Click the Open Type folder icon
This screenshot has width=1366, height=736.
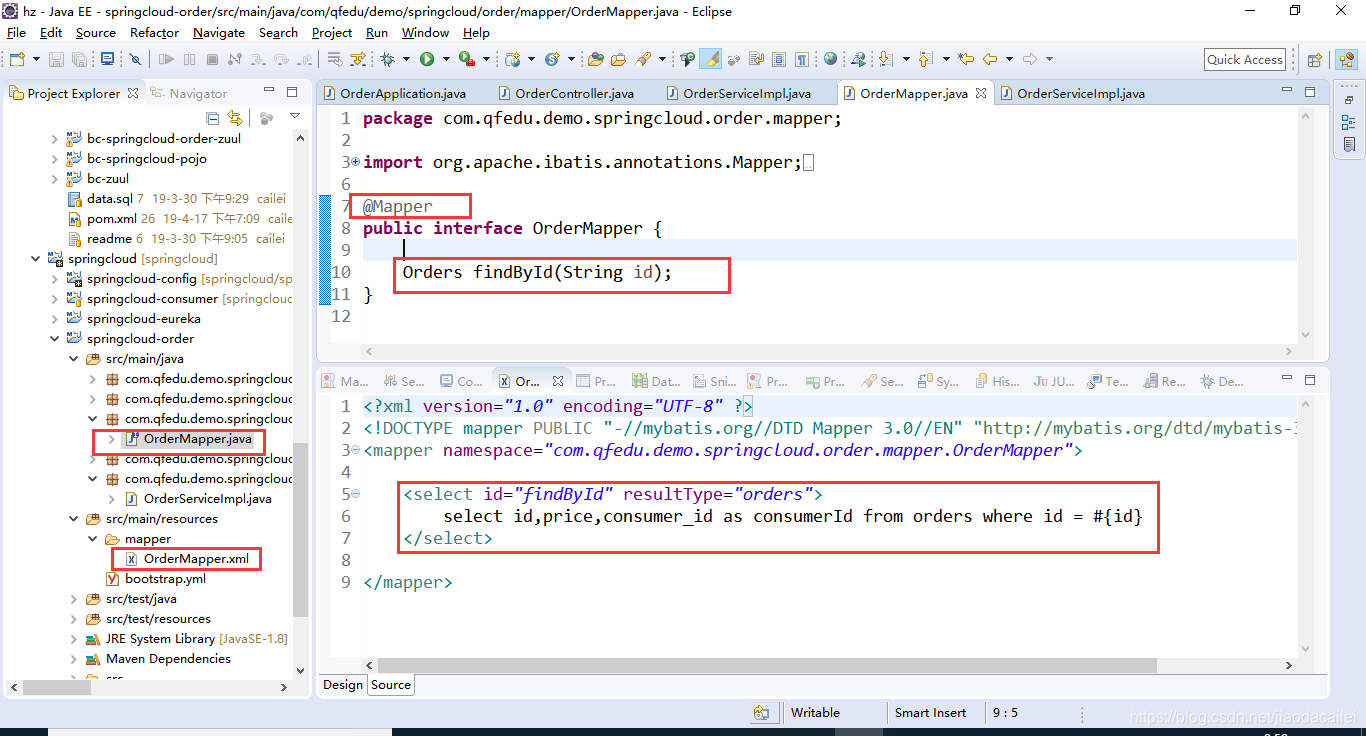(595, 59)
